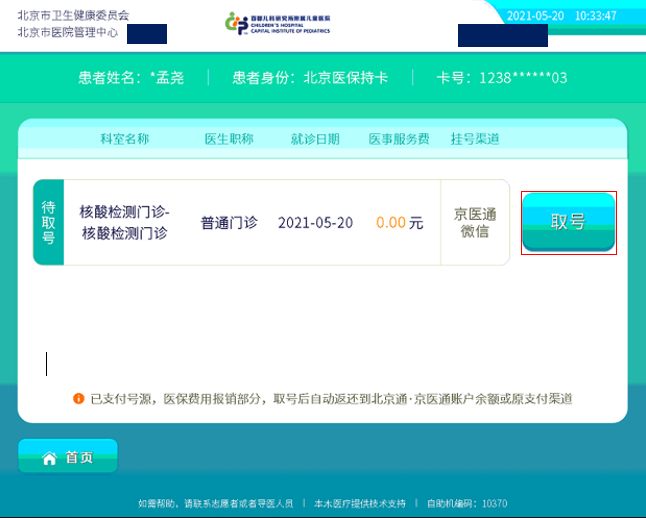Click the 挂号渠道 column header

(x=475, y=139)
